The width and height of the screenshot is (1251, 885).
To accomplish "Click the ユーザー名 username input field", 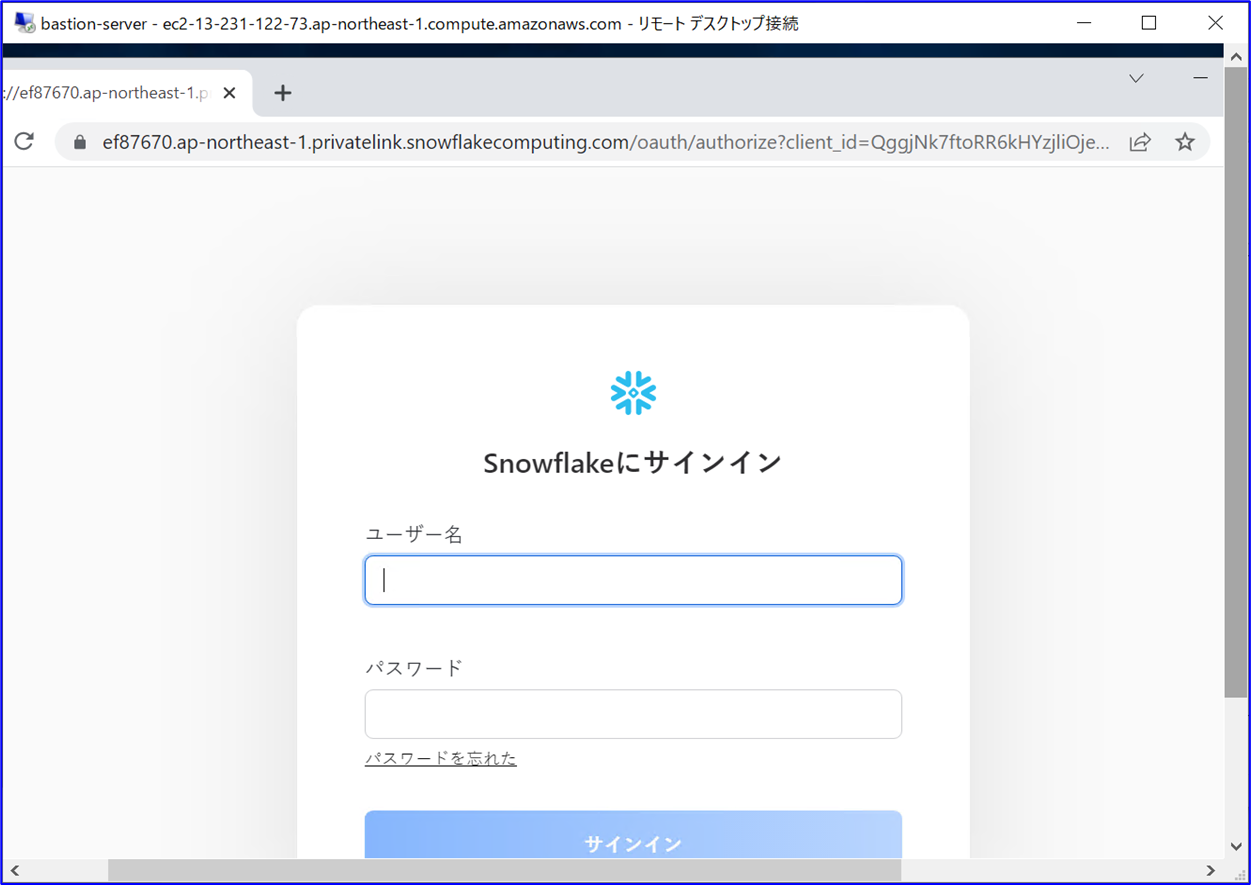I will [632, 580].
